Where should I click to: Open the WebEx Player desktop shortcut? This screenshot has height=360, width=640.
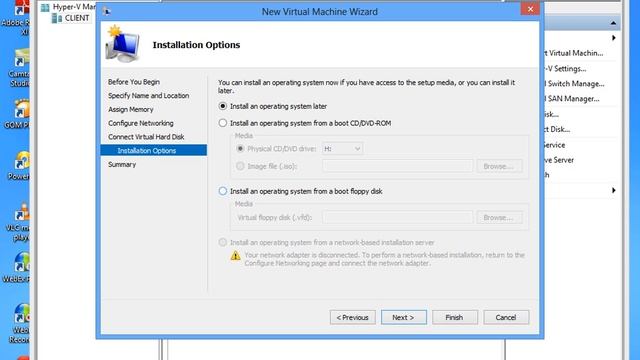[x=17, y=268]
